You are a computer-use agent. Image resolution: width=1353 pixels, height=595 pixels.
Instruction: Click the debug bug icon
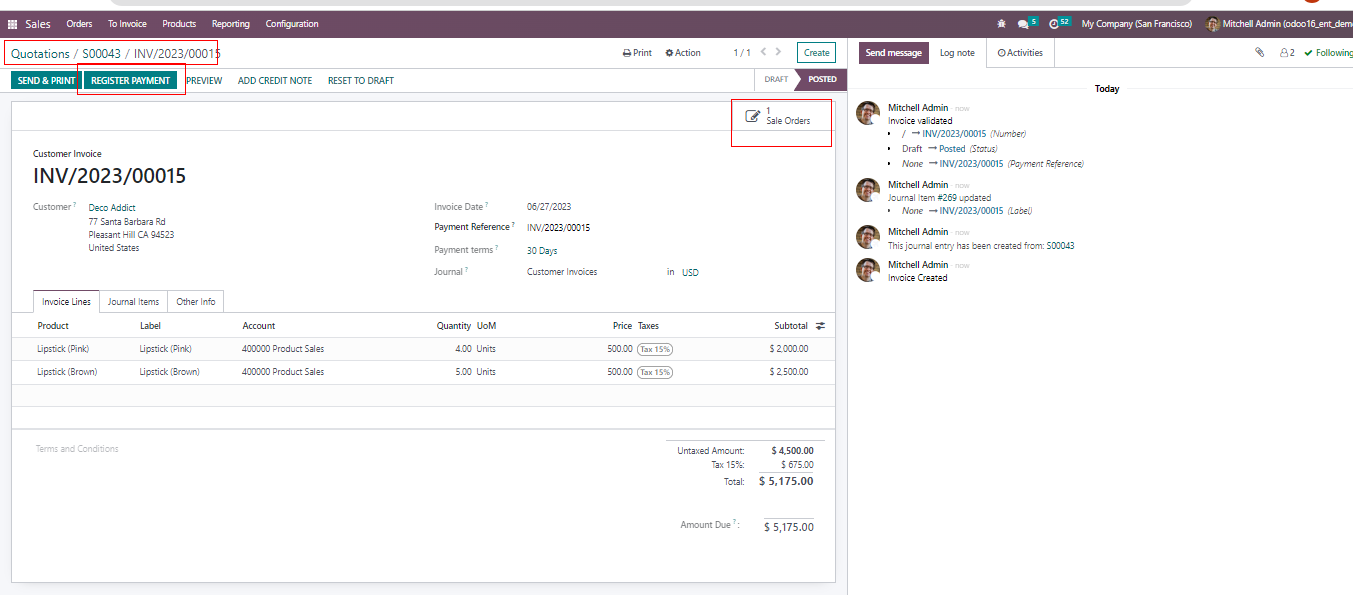click(1001, 24)
